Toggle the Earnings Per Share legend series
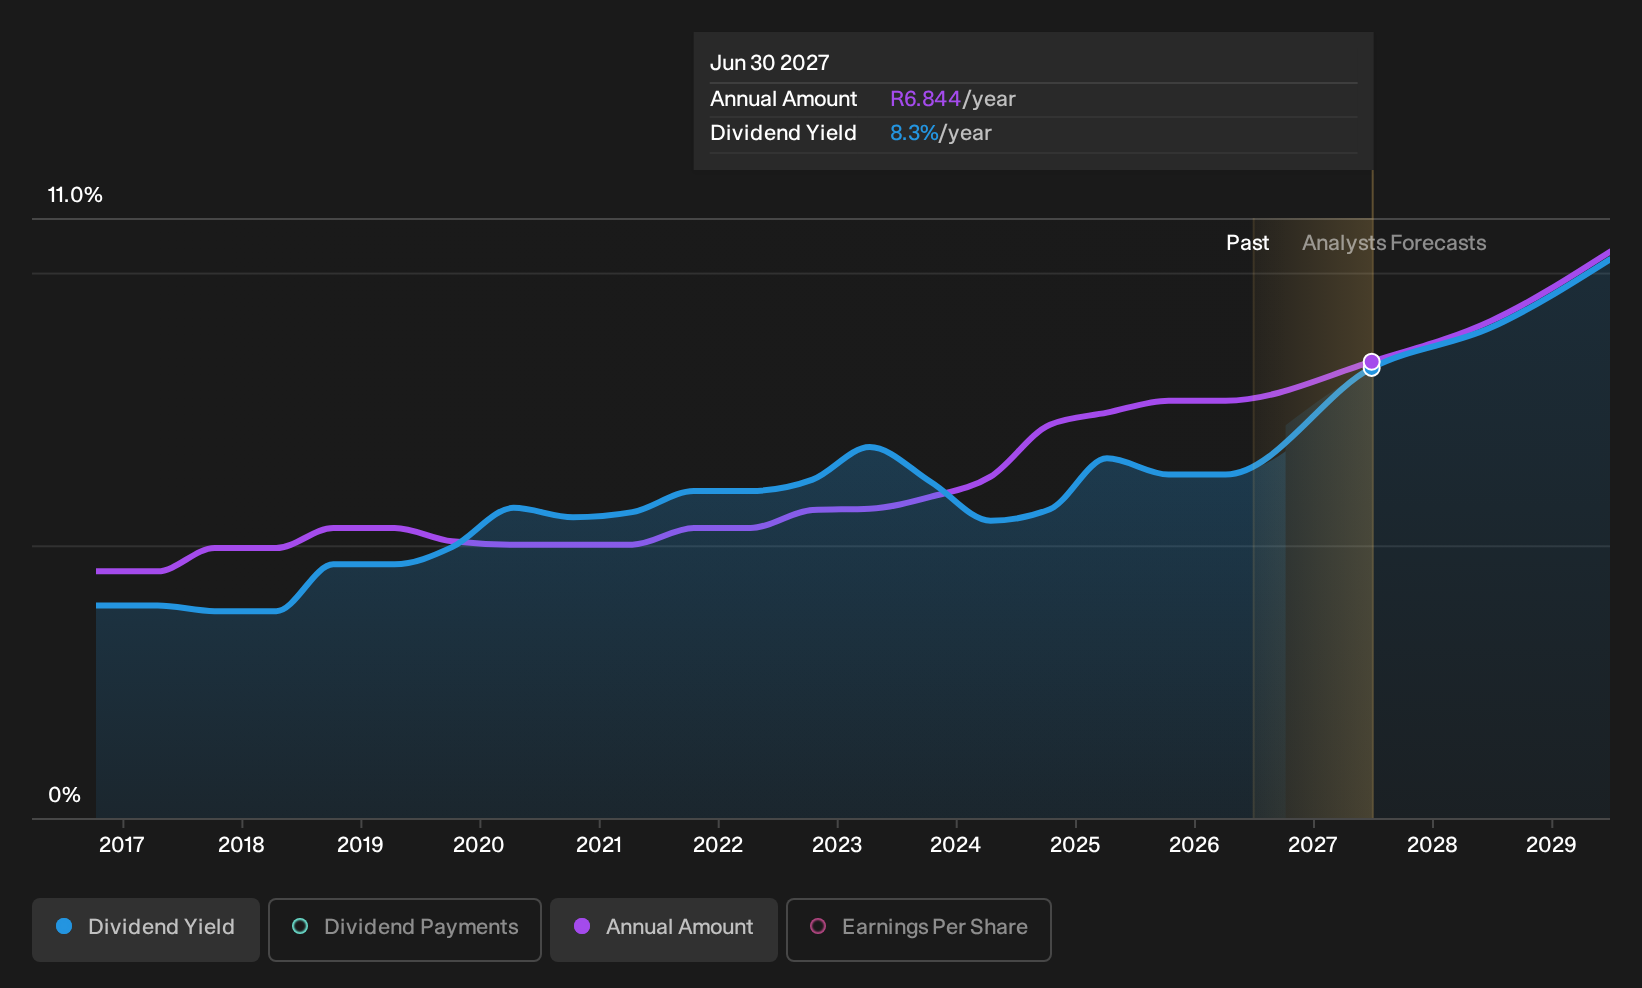The image size is (1642, 988). click(x=919, y=929)
